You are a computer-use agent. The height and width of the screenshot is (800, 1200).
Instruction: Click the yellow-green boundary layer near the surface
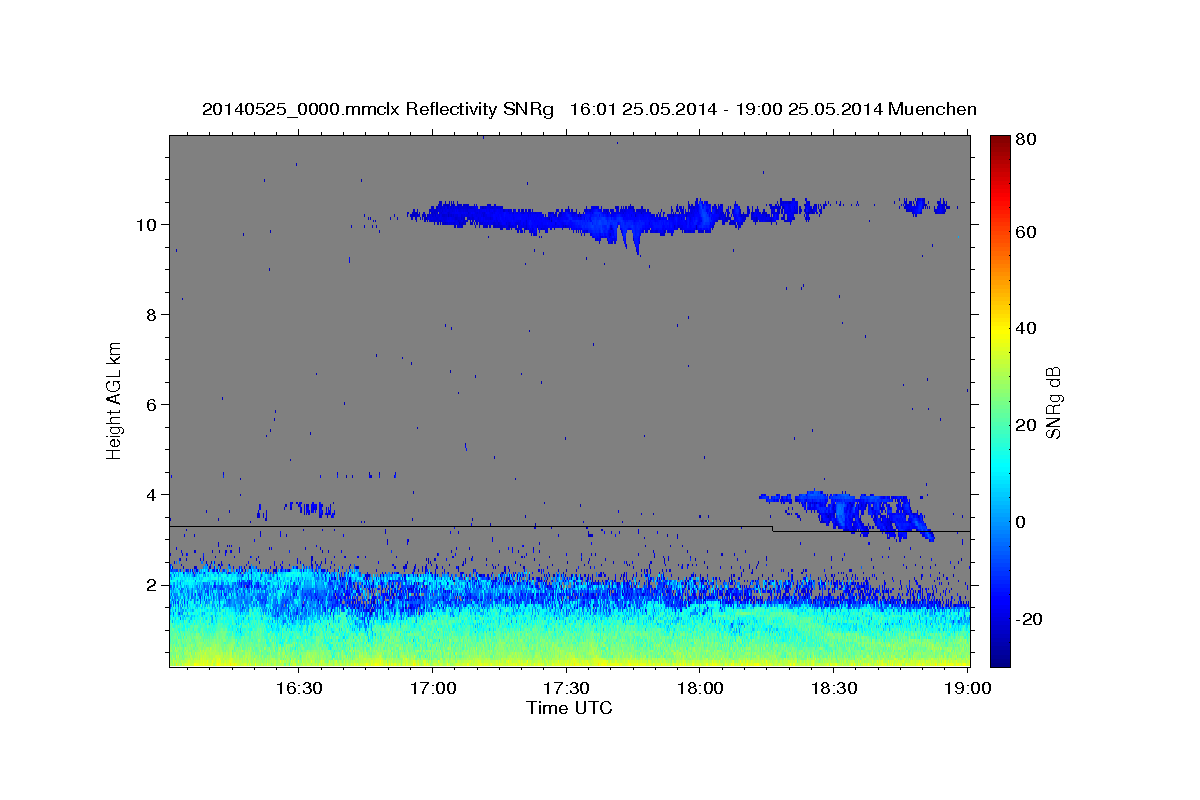click(x=570, y=648)
